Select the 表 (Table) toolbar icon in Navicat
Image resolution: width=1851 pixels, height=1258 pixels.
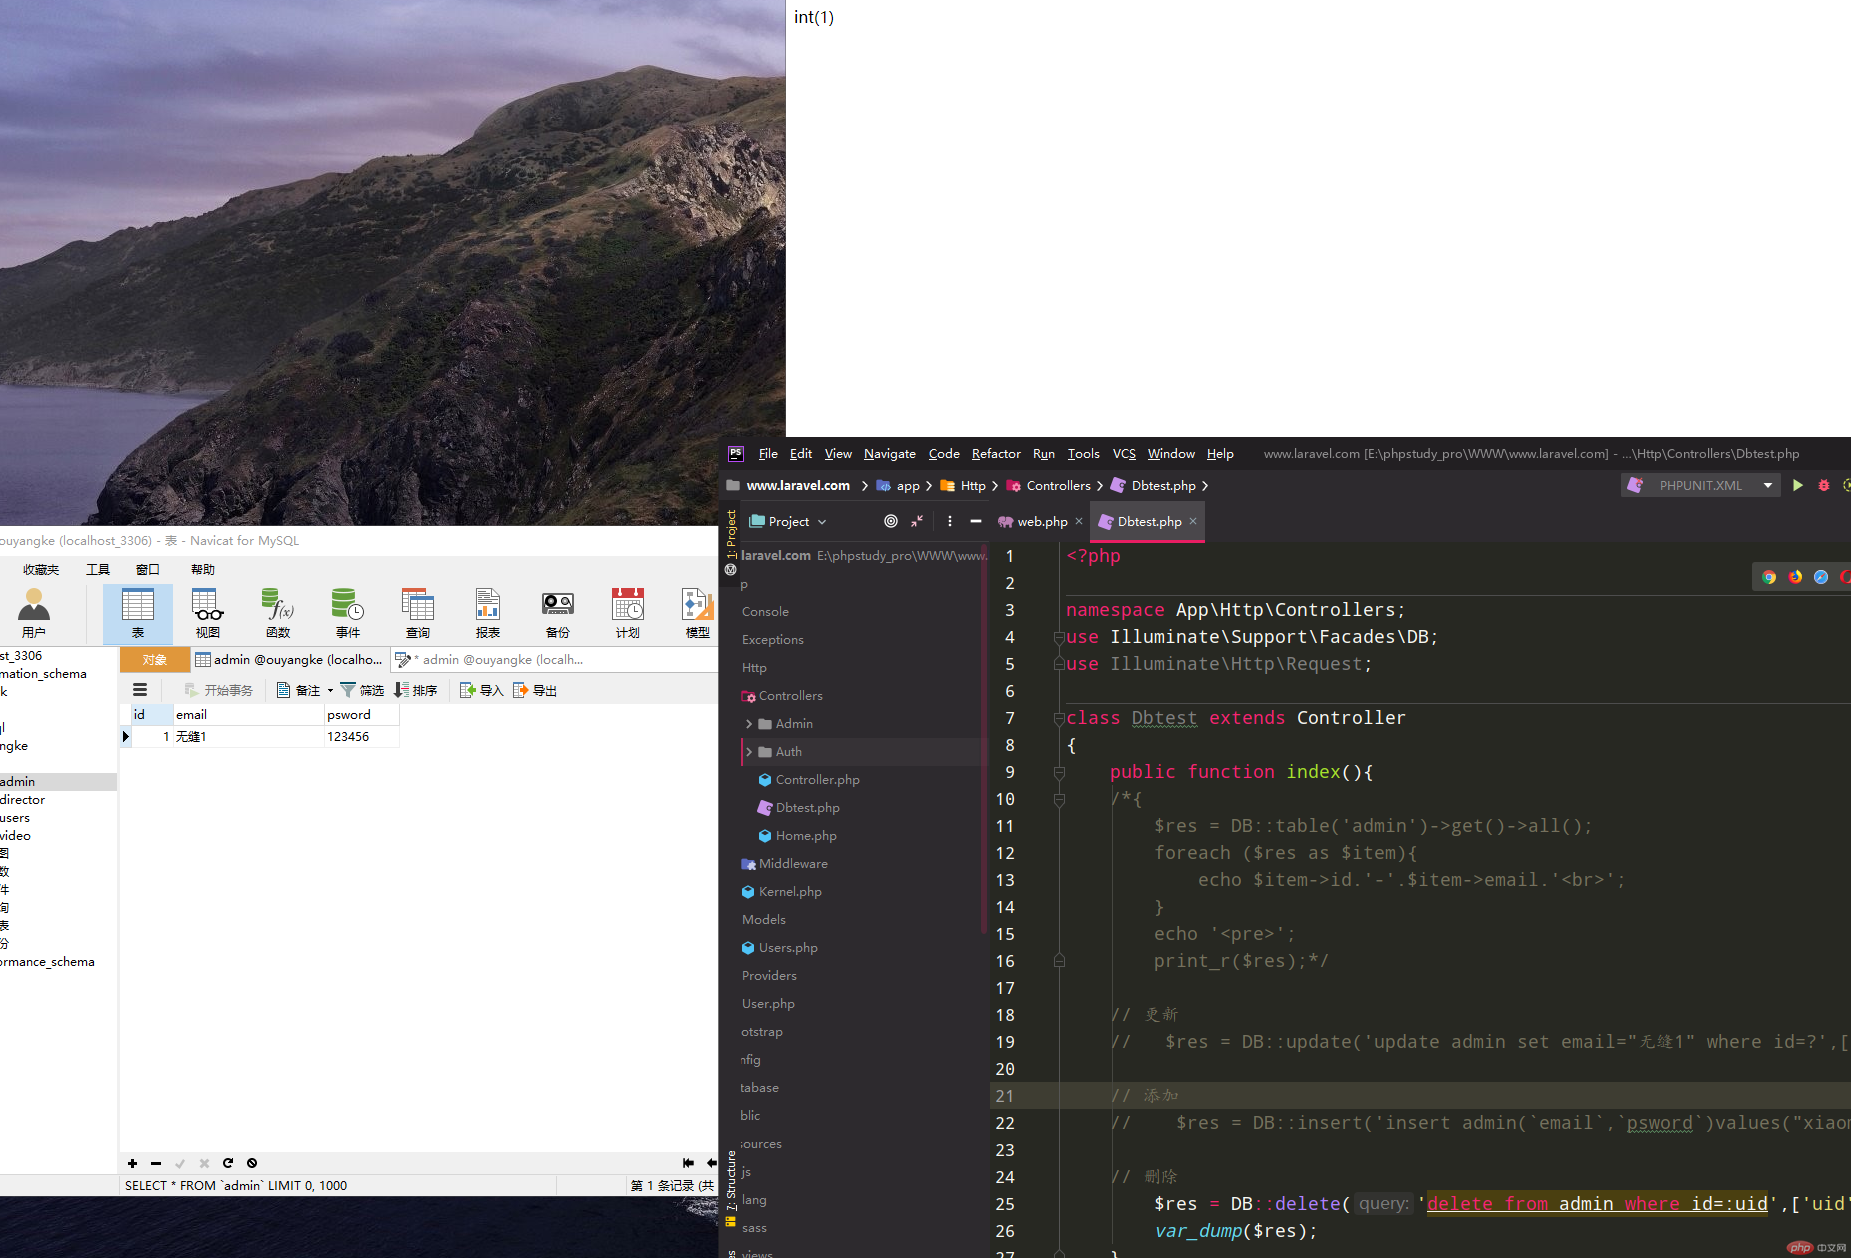point(138,613)
